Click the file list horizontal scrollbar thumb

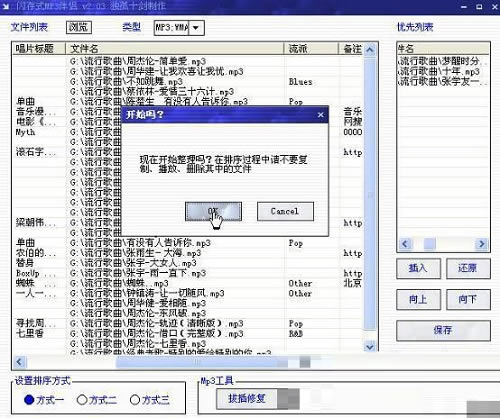(x=202, y=362)
